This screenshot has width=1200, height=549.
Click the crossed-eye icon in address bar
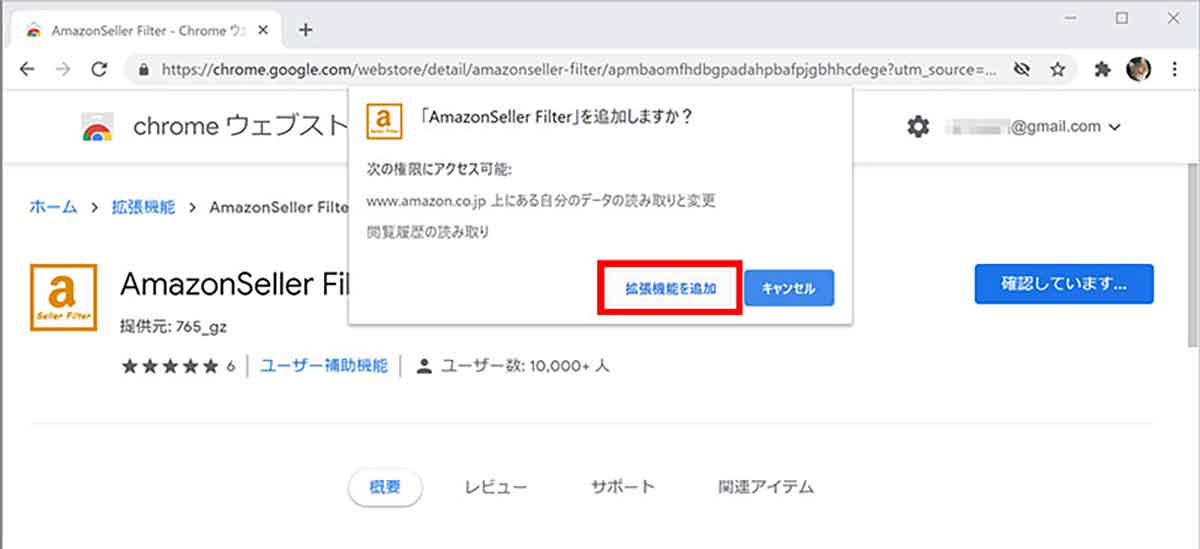1021,70
